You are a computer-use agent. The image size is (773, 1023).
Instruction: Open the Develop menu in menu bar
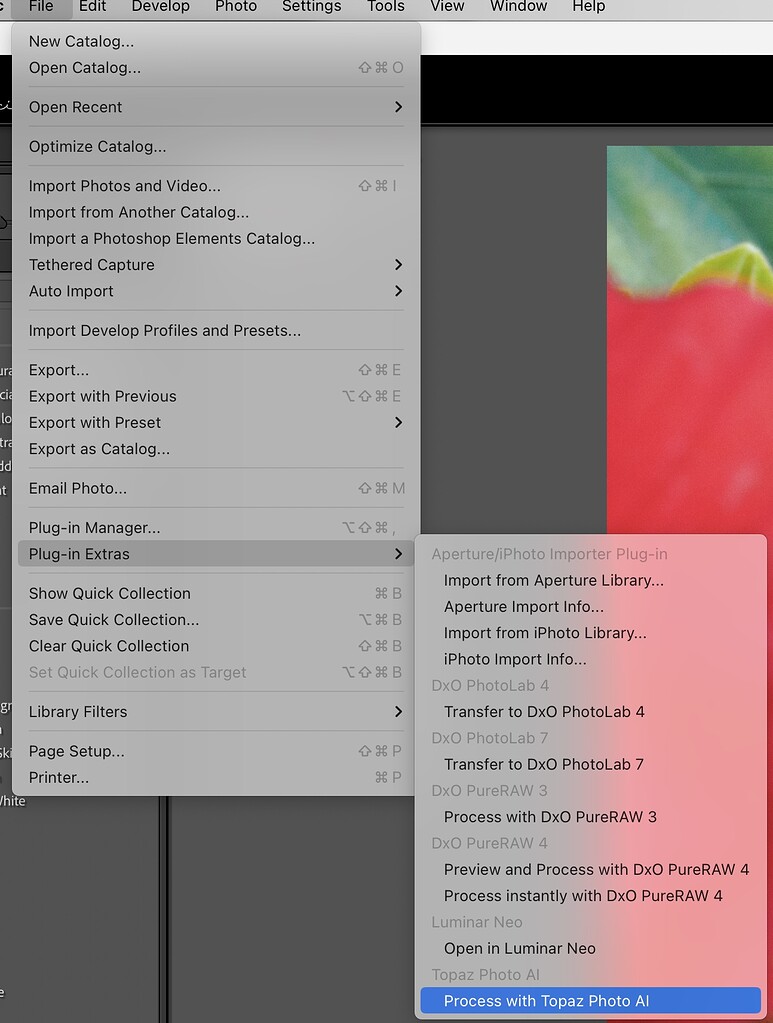tap(160, 7)
